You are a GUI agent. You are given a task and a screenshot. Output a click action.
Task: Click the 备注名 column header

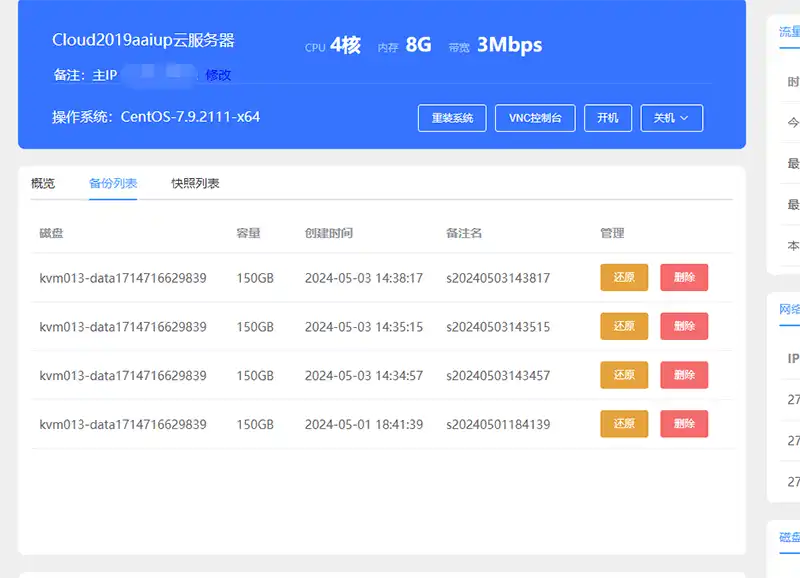point(464,233)
